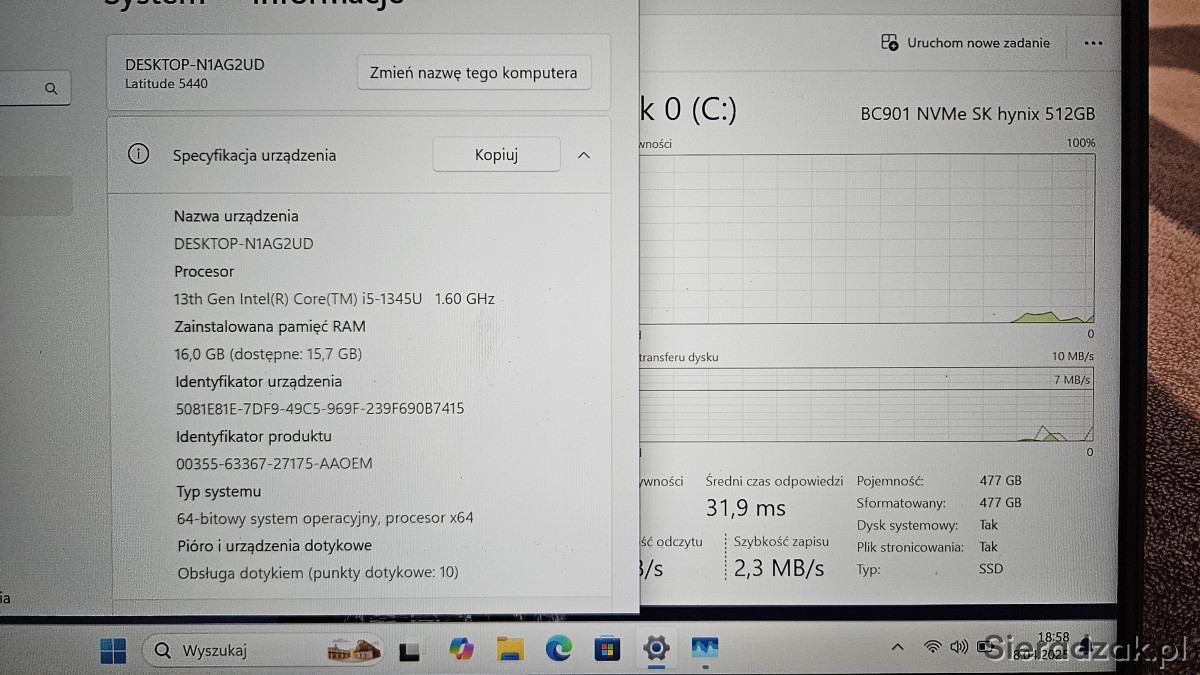Click the Latitude 5440 model text

click(x=167, y=84)
